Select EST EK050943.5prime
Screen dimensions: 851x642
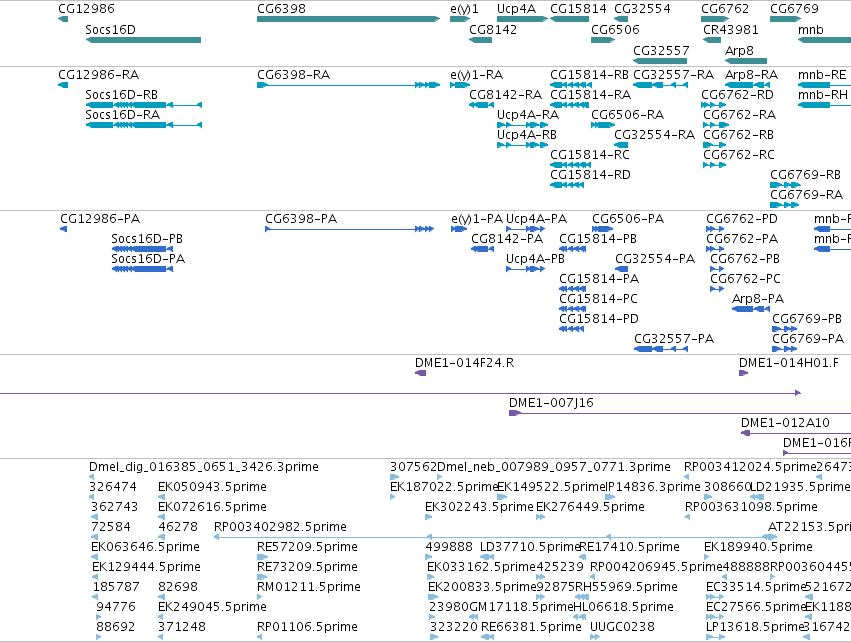click(x=161, y=497)
